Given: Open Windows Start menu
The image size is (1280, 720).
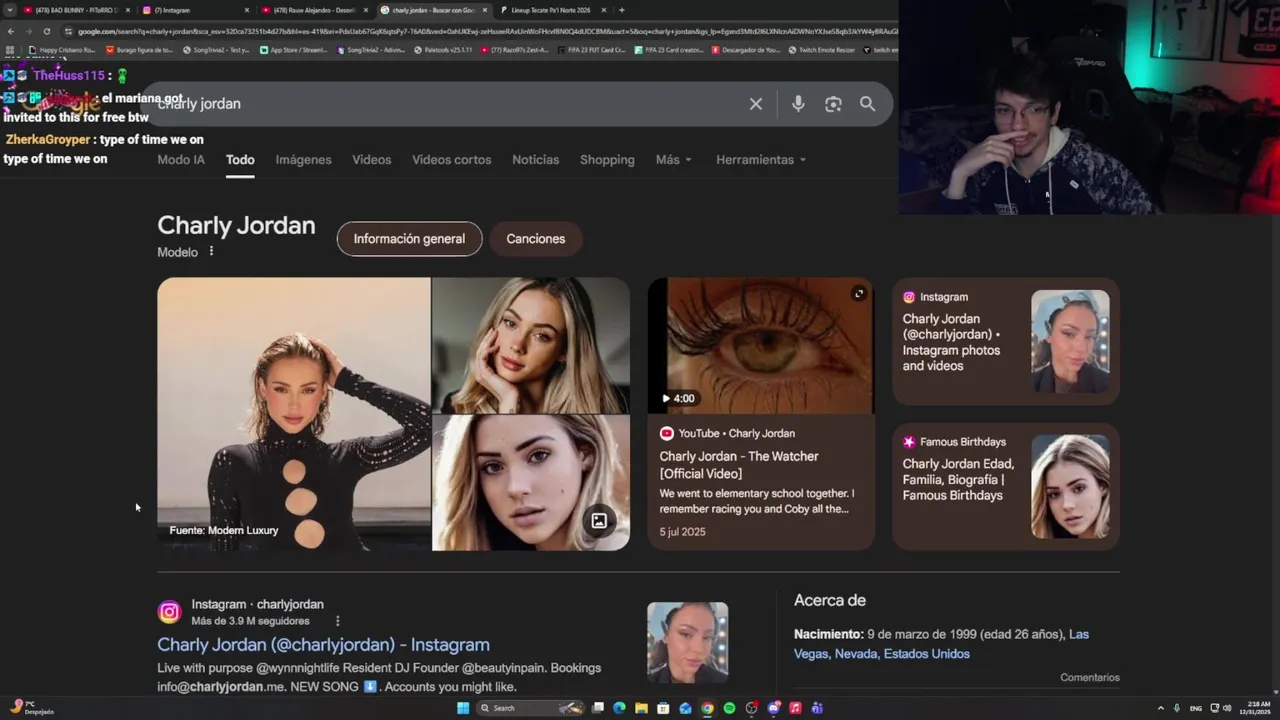Looking at the screenshot, I should pyautogui.click(x=463, y=708).
